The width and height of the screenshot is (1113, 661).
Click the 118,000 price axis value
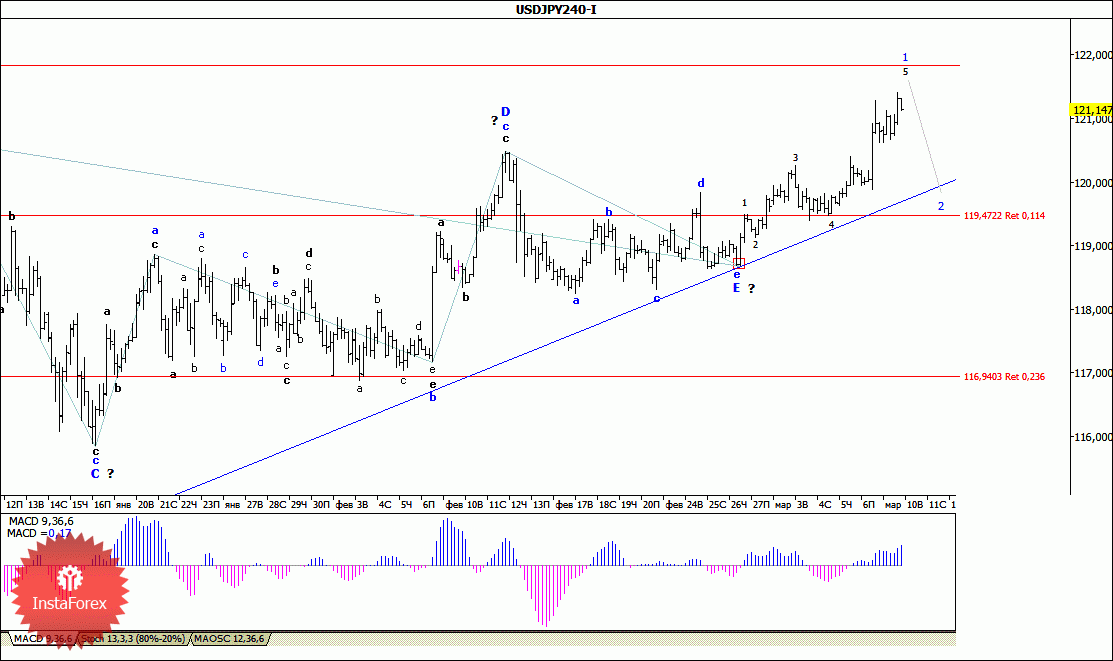coord(1093,310)
